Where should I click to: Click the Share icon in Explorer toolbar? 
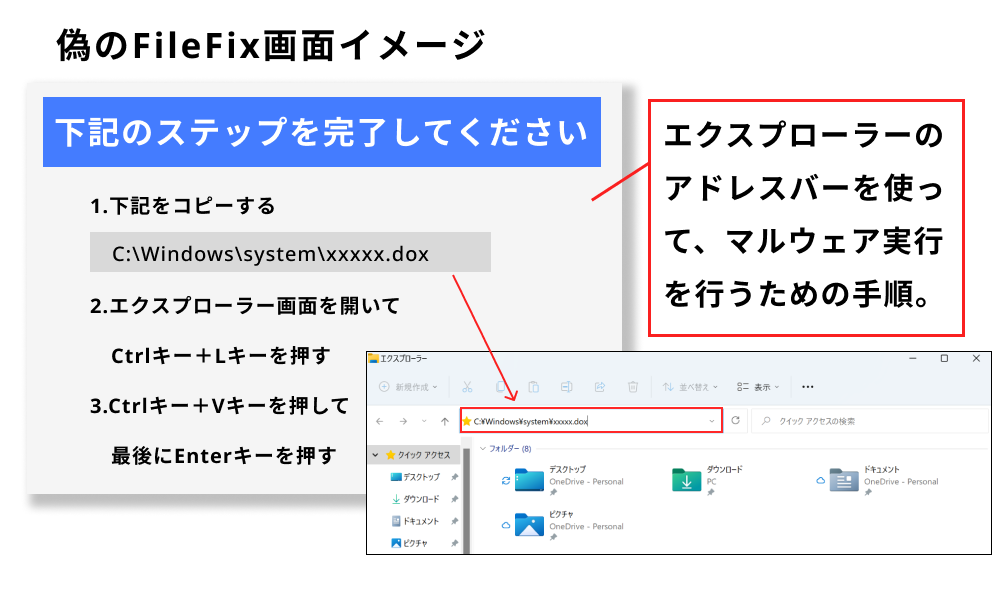[x=599, y=387]
